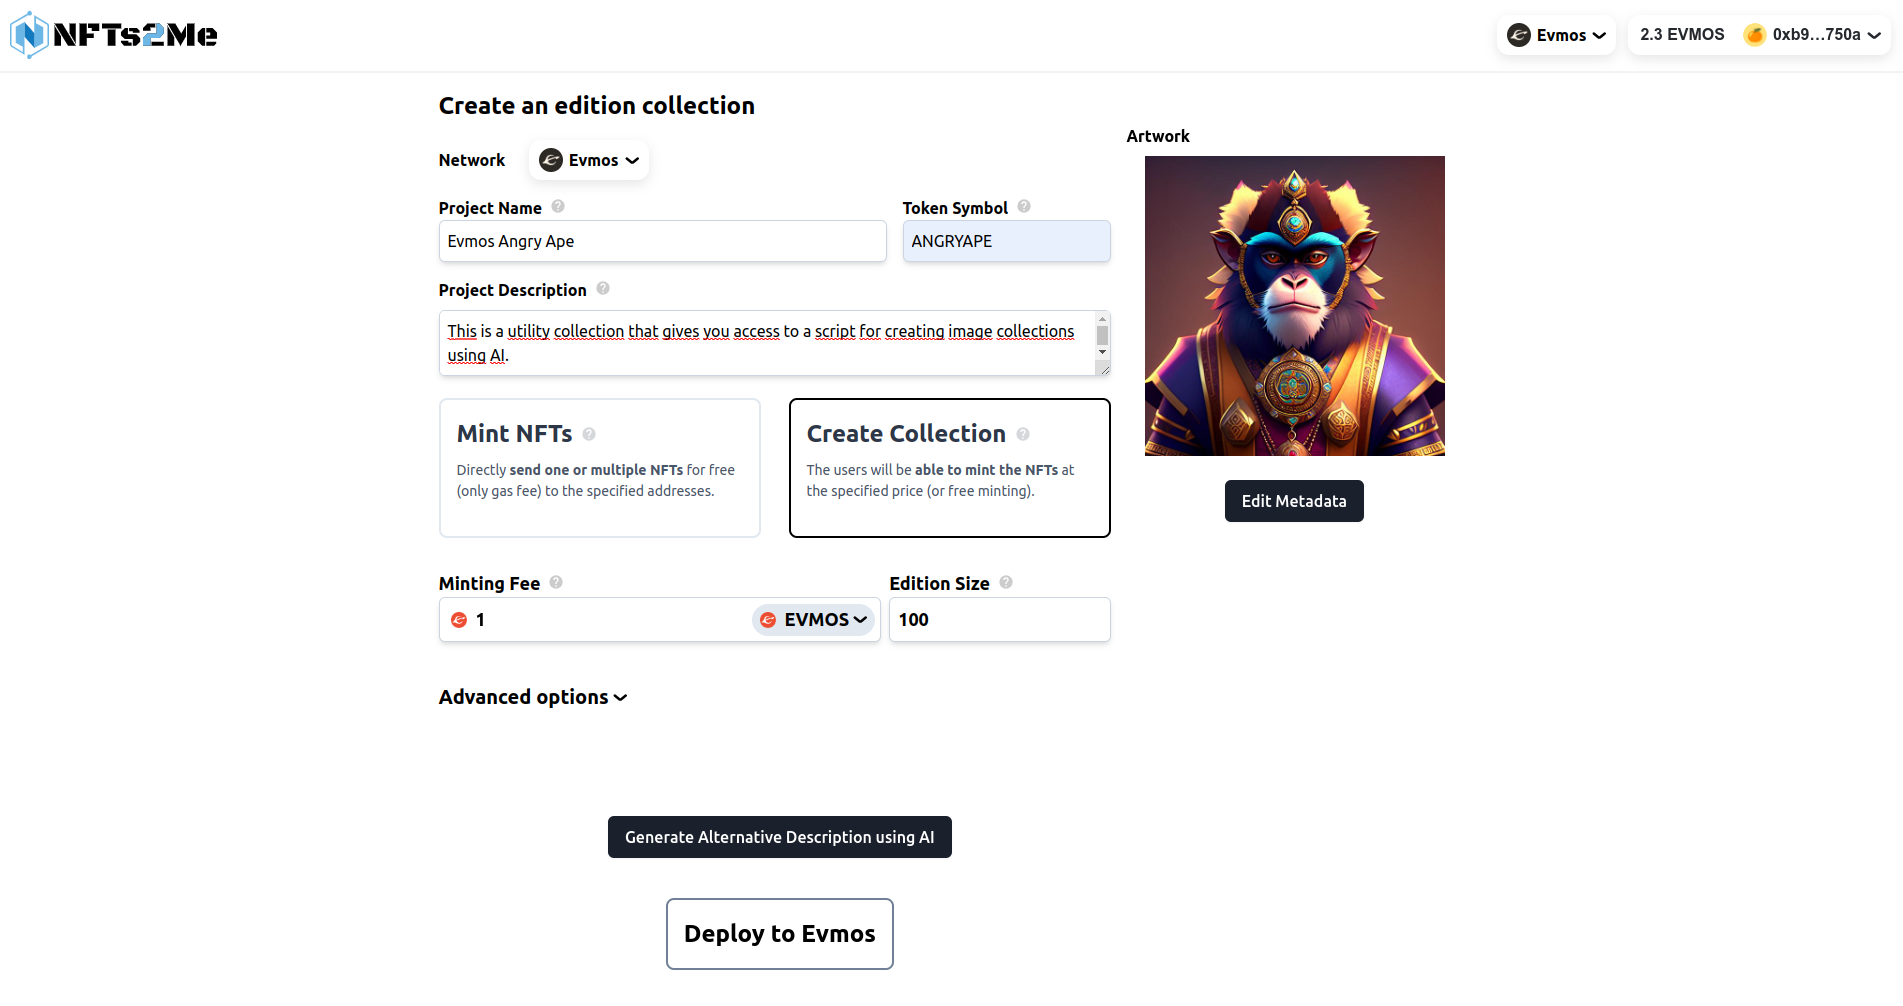The height and width of the screenshot is (1006, 1903).
Task: Expand the Advanced options section
Action: point(532,697)
